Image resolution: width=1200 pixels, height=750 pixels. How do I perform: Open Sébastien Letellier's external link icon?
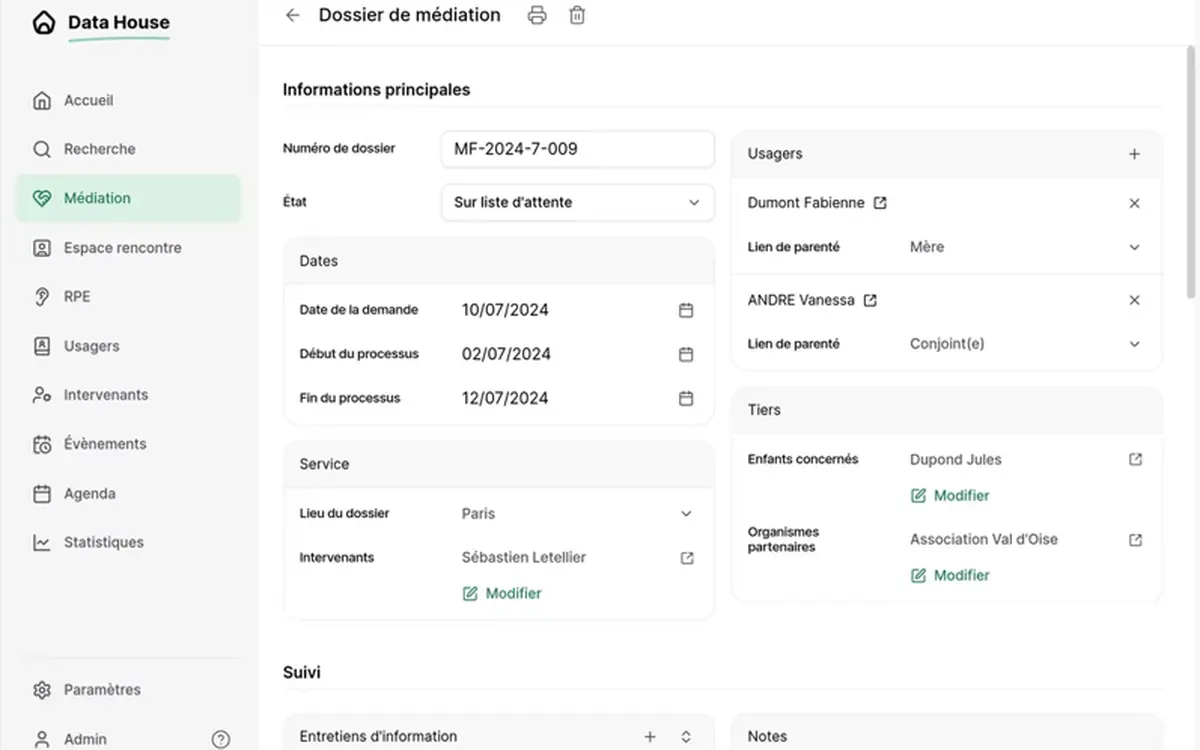pyautogui.click(x=687, y=558)
